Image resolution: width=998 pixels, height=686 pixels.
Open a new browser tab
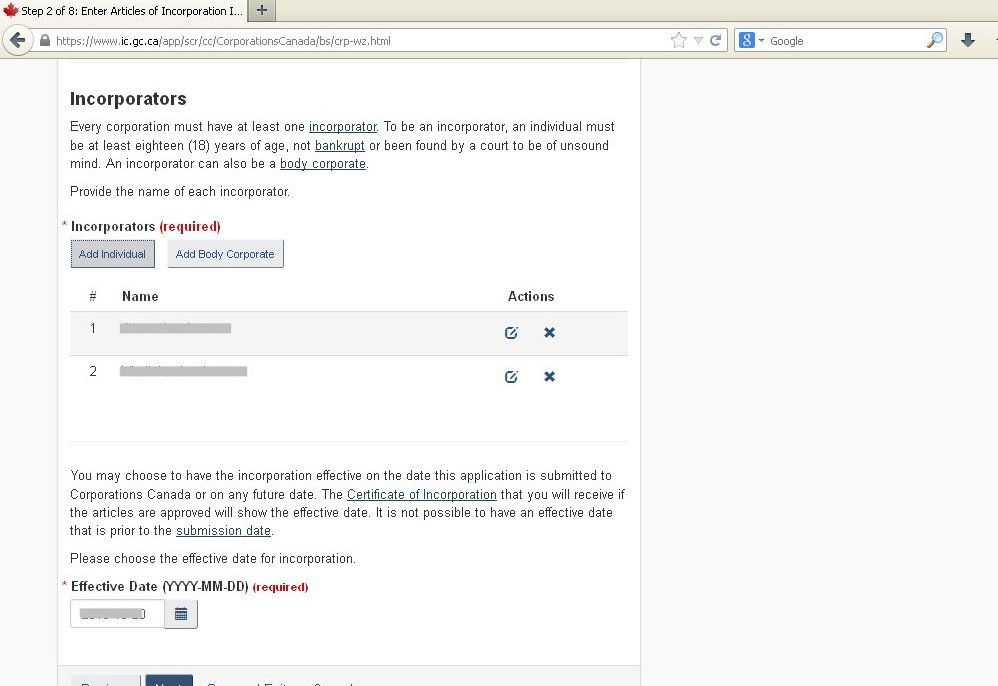261,10
